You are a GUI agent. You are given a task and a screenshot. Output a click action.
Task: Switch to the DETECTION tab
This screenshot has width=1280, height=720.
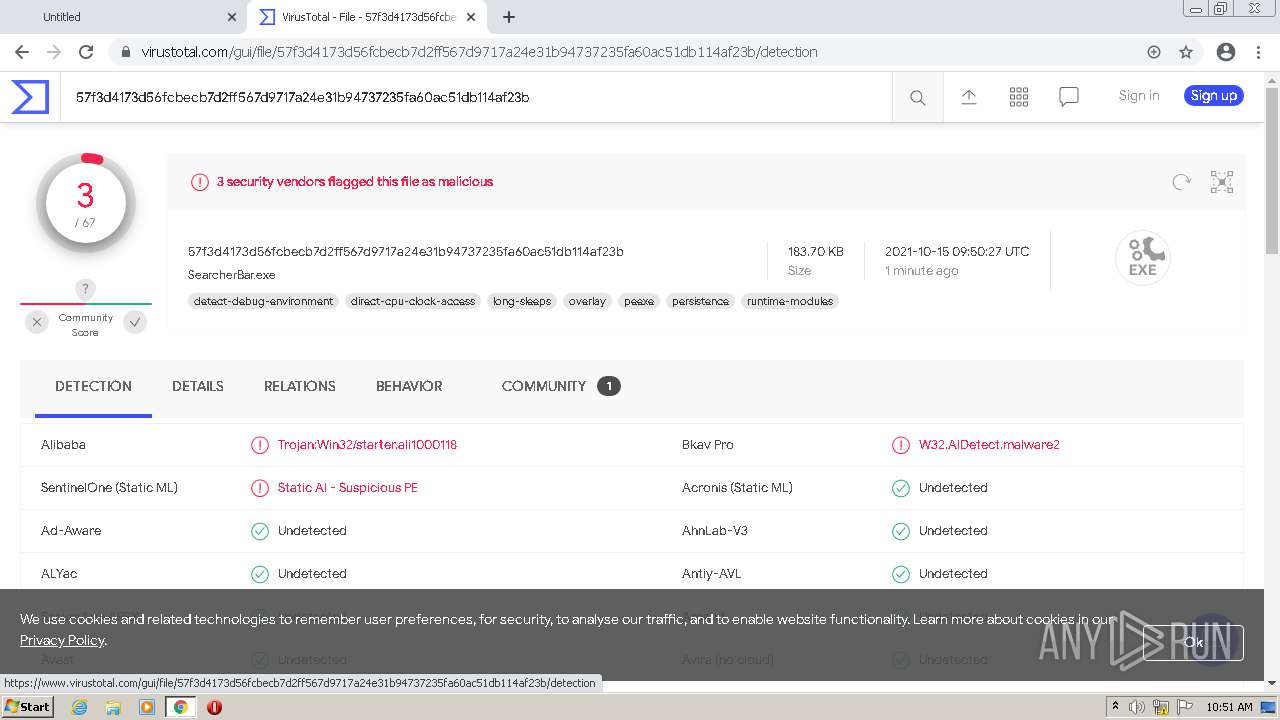93,386
